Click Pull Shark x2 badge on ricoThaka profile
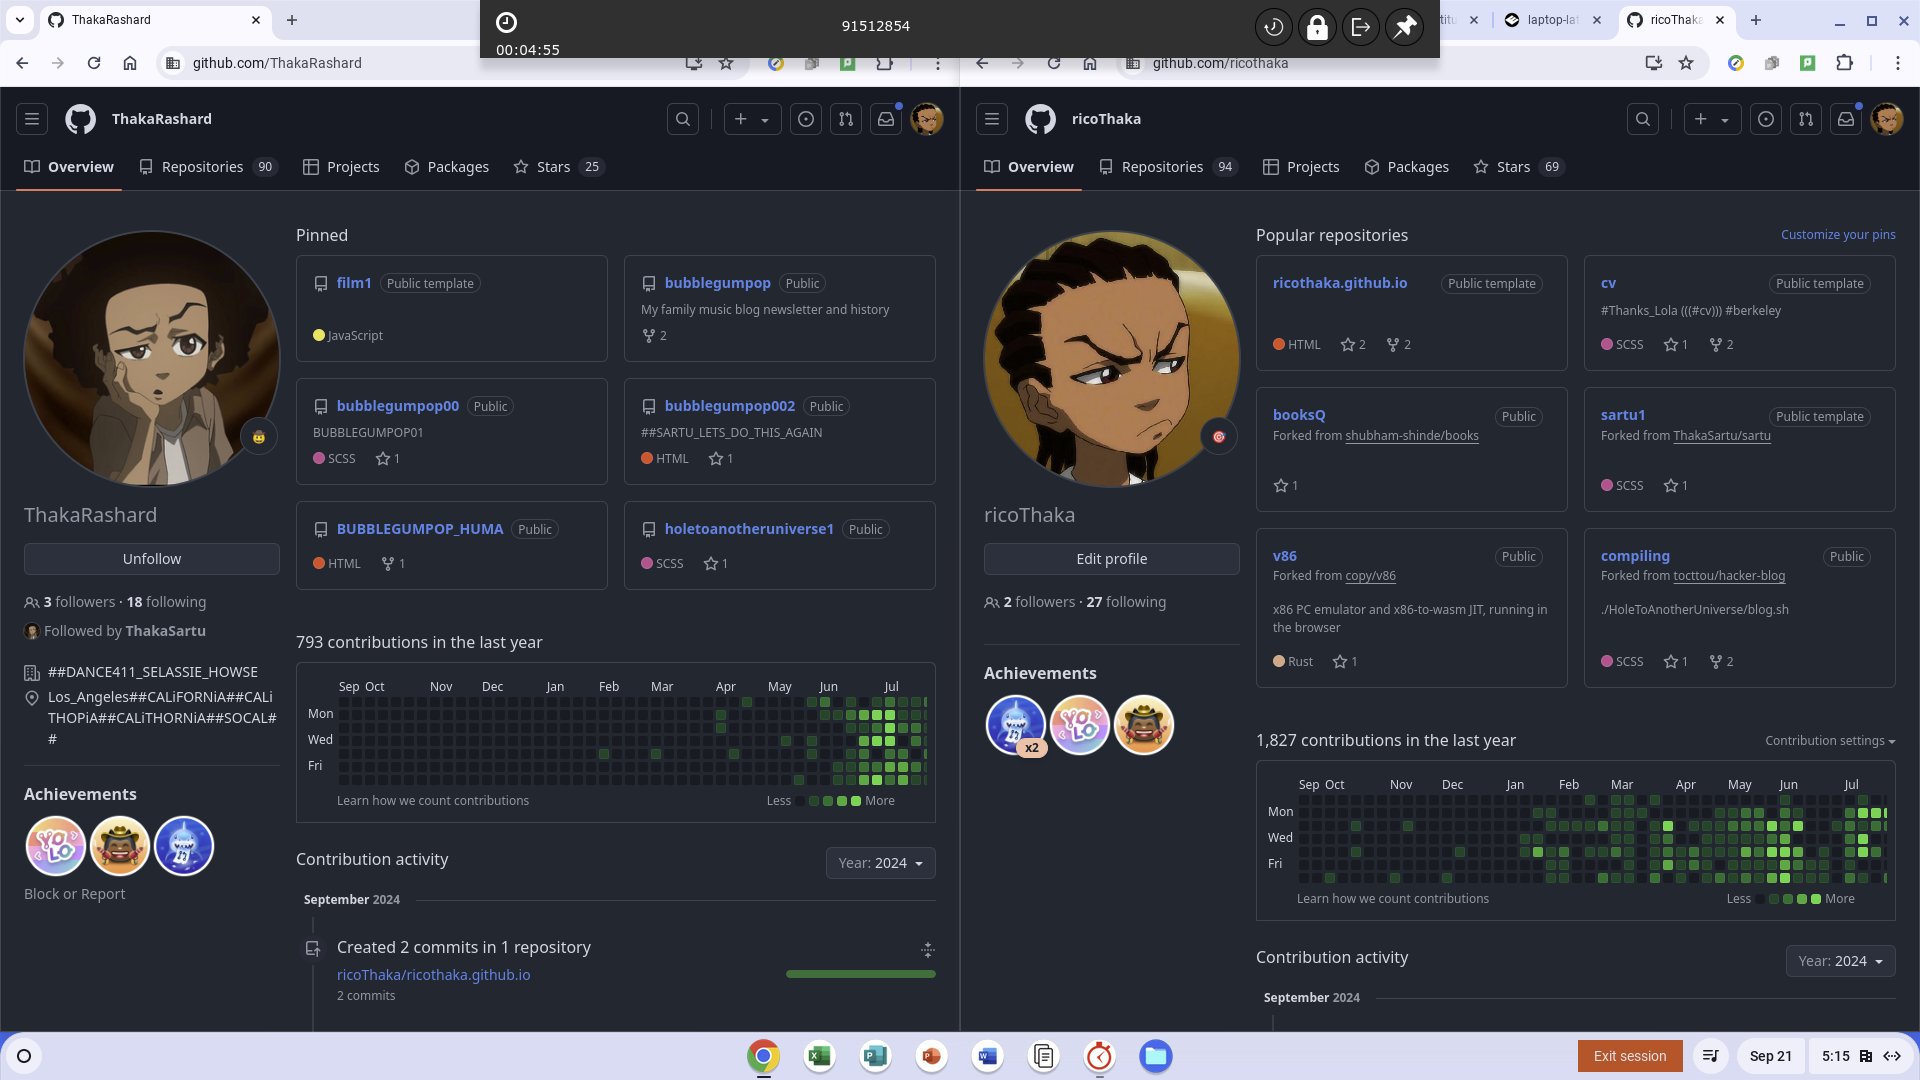The width and height of the screenshot is (1920, 1080). [x=1016, y=725]
